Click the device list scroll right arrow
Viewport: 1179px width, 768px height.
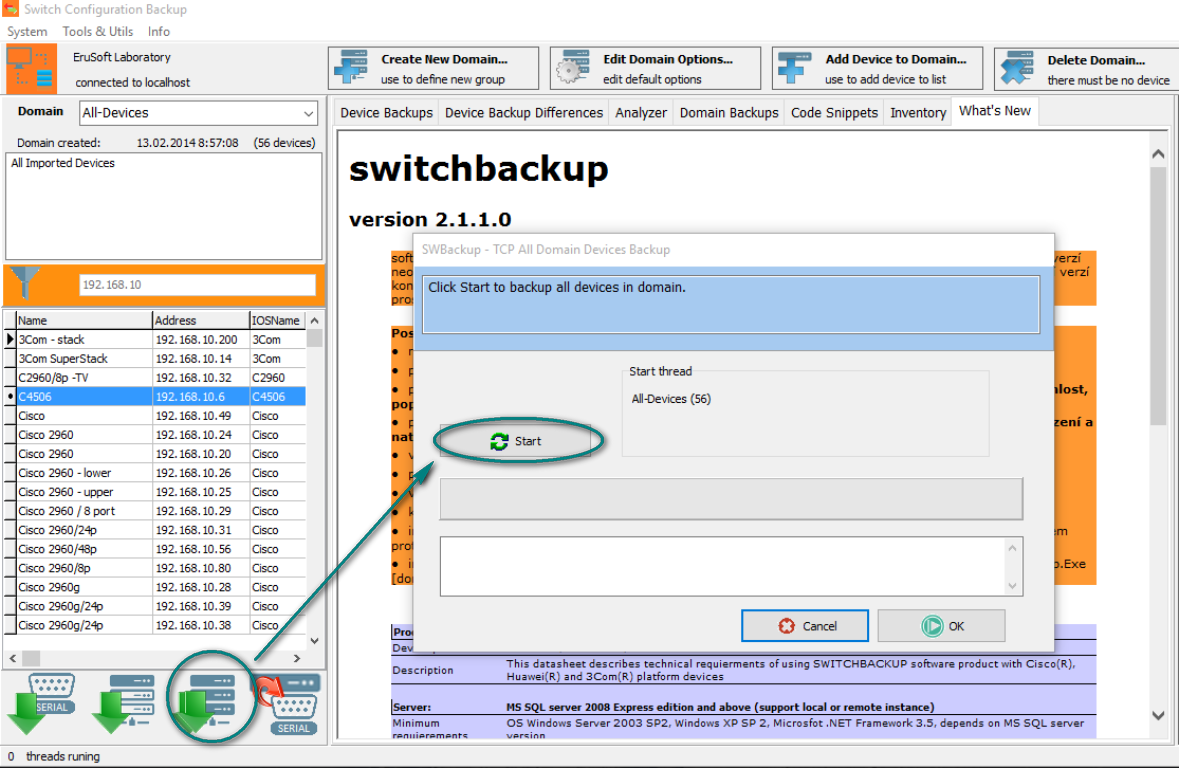[297, 658]
